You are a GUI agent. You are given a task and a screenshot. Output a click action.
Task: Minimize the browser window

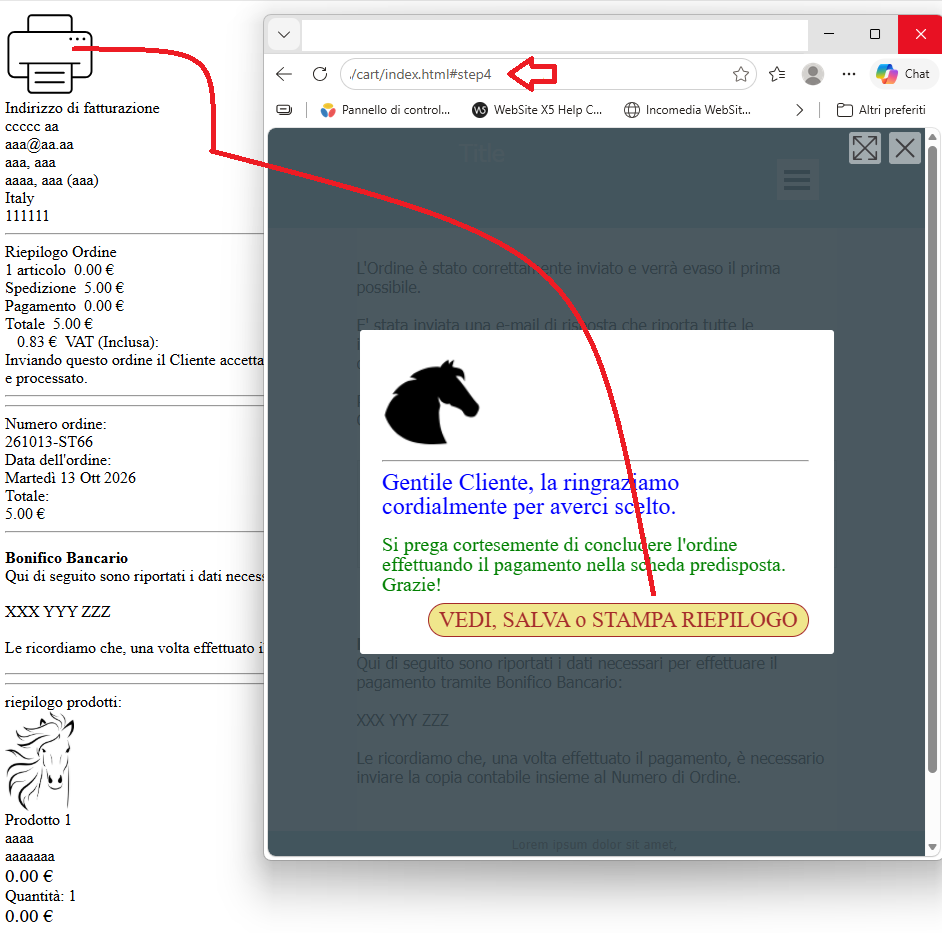(x=829, y=34)
